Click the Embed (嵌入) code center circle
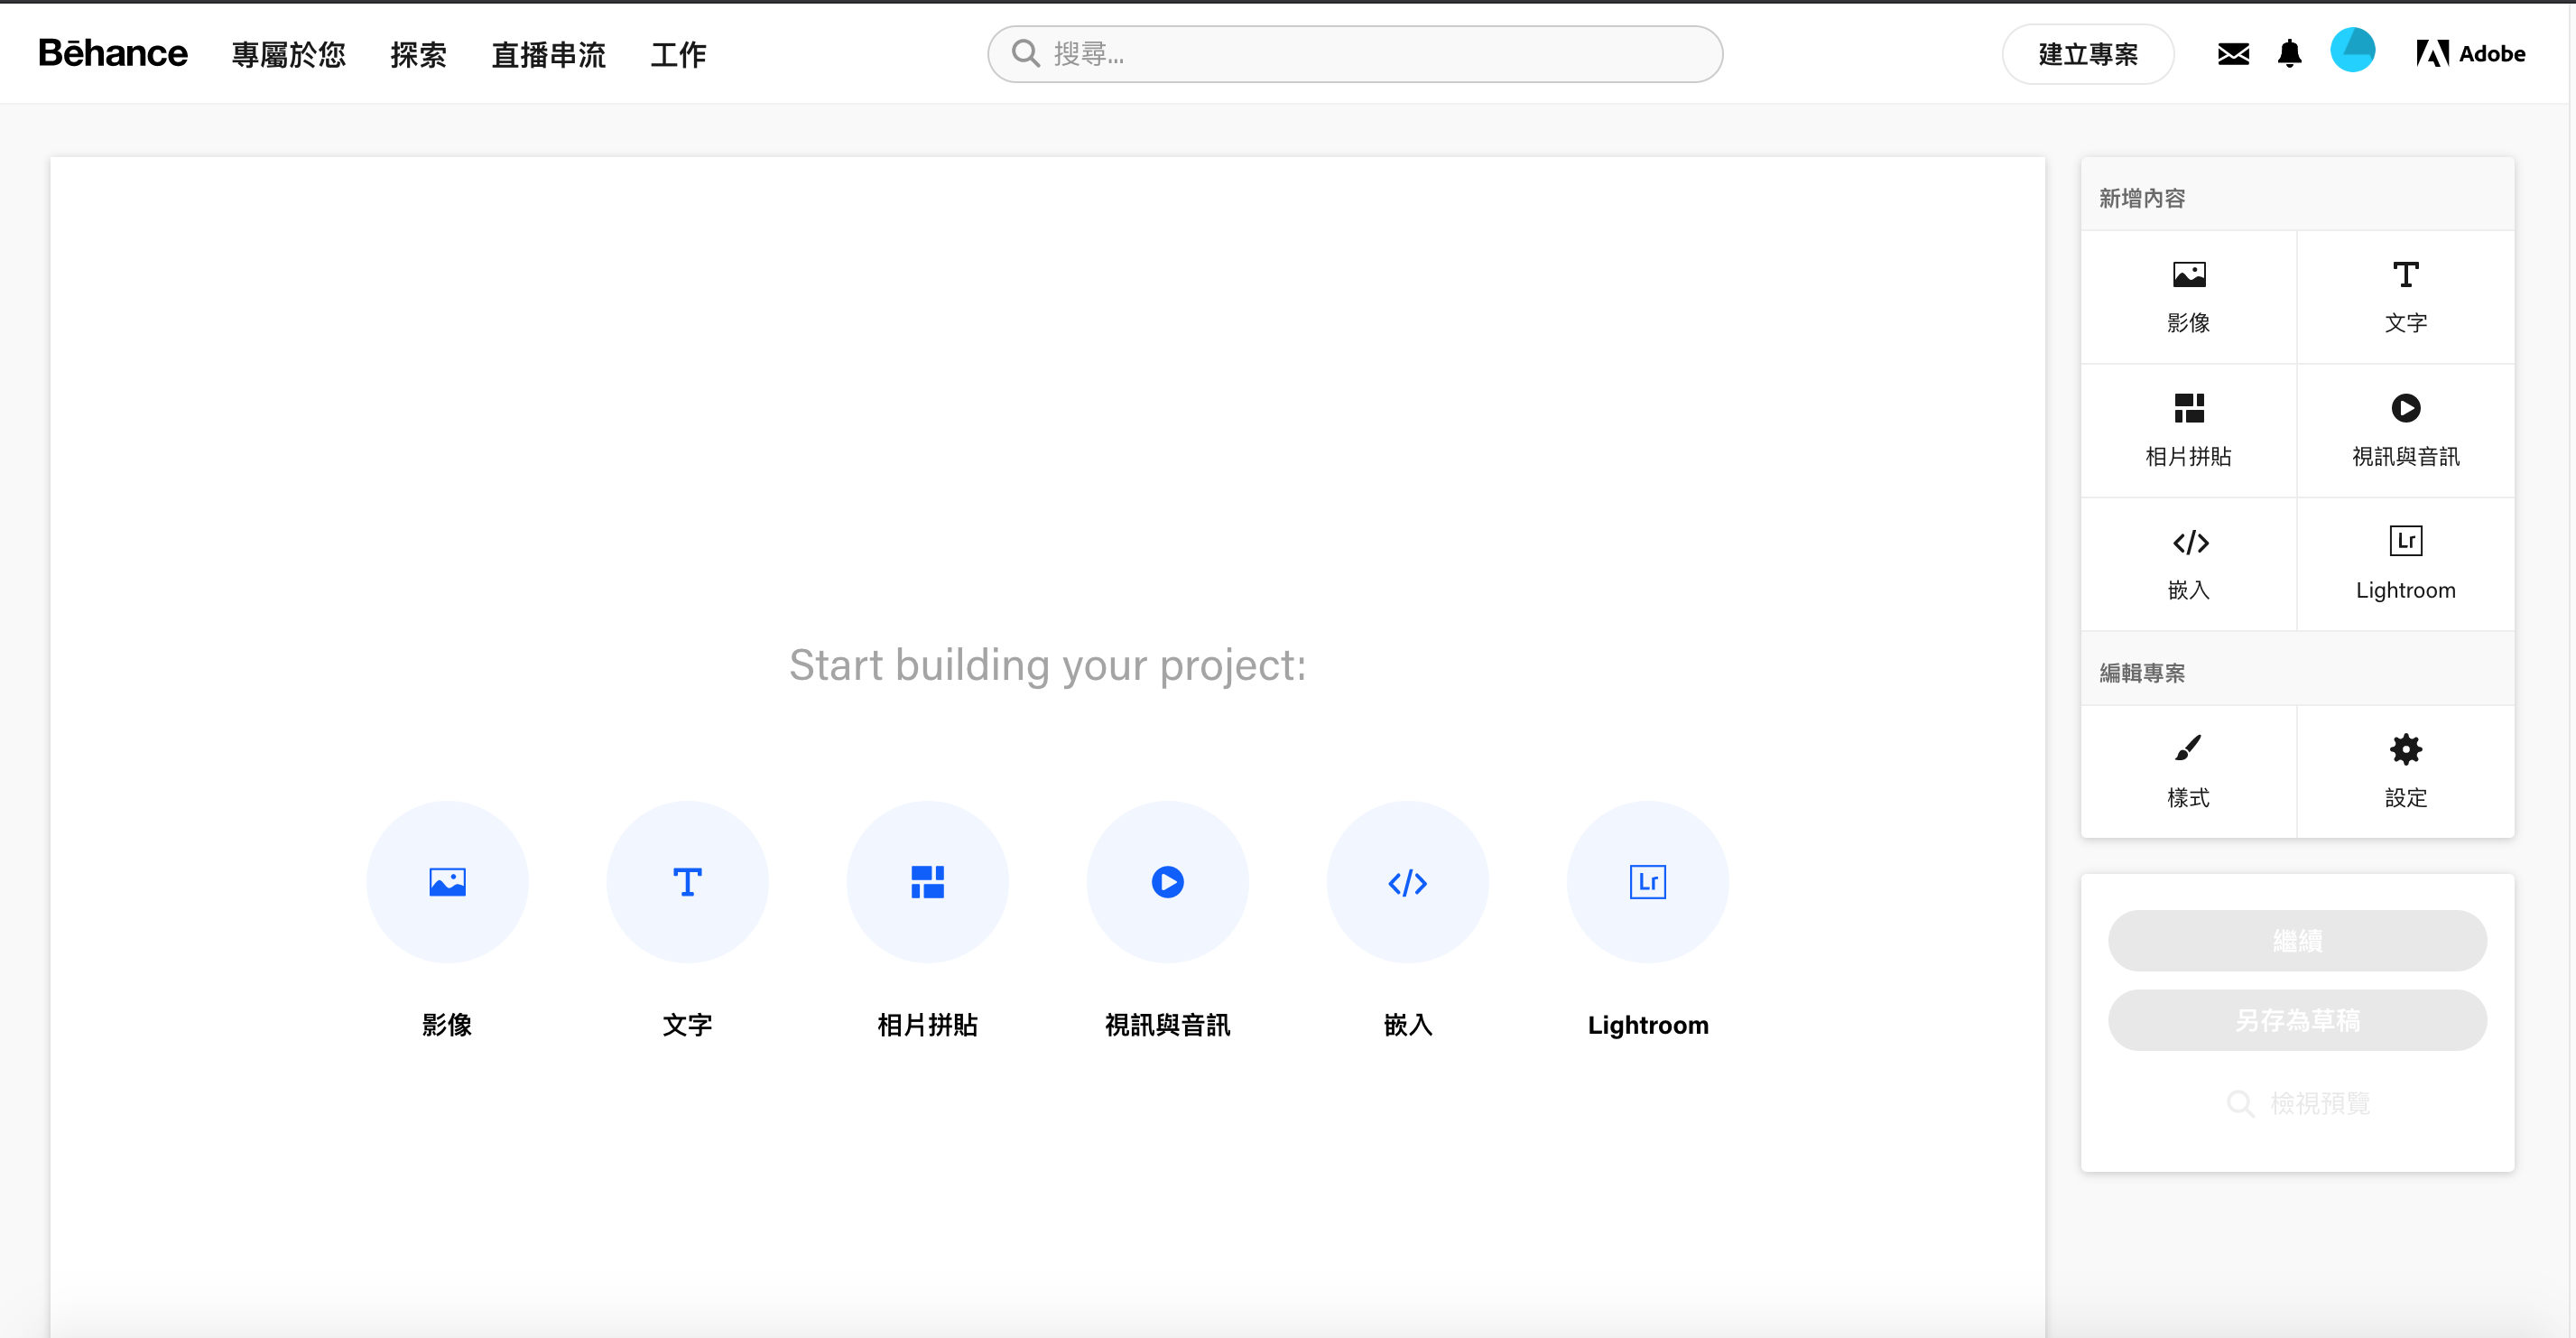2576x1338 pixels. point(1407,881)
